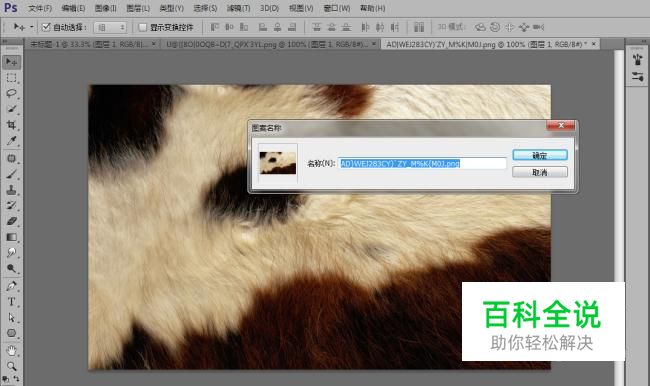This screenshot has height=386, width=650.
Task: Select the Crop tool
Action: pyautogui.click(x=12, y=125)
